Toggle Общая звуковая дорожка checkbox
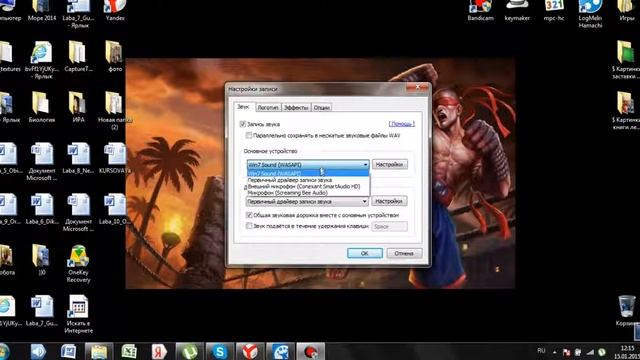Screen dimensions: 640x360 (249, 215)
